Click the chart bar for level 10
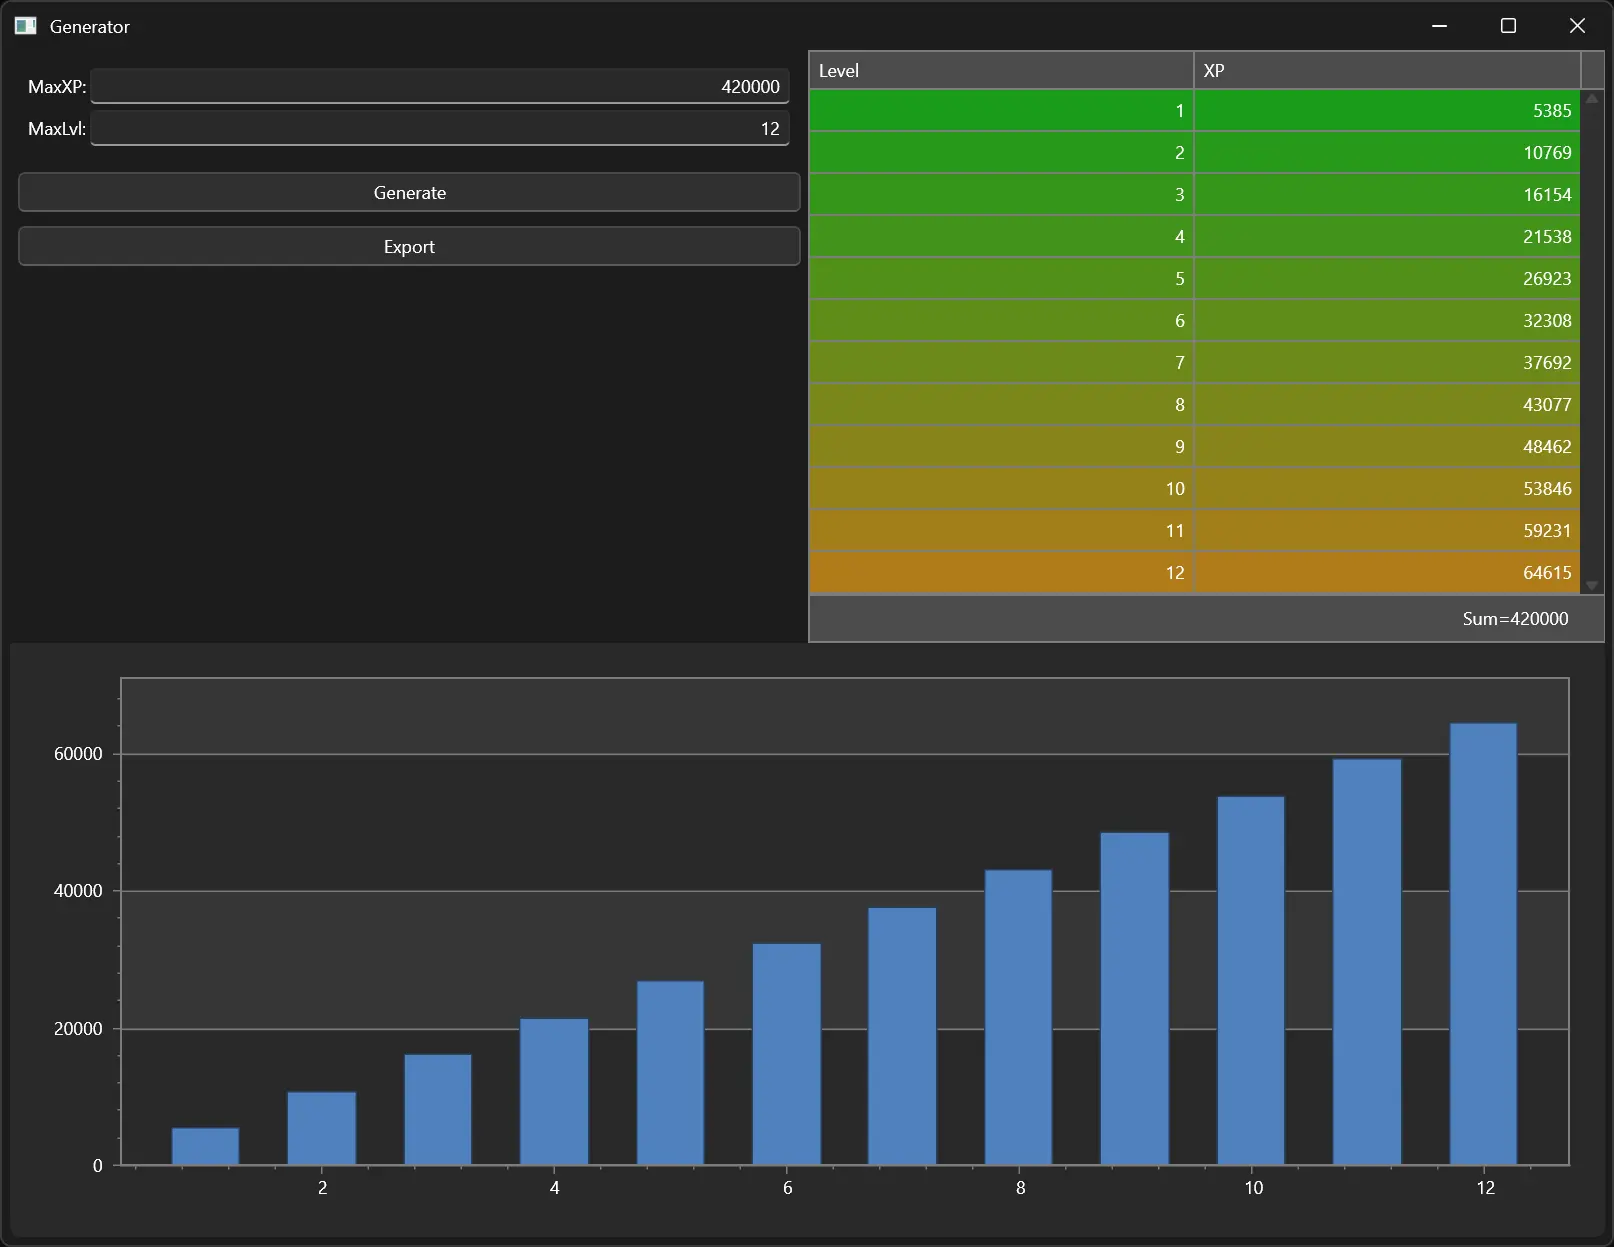This screenshot has width=1614, height=1247. pos(1251,981)
